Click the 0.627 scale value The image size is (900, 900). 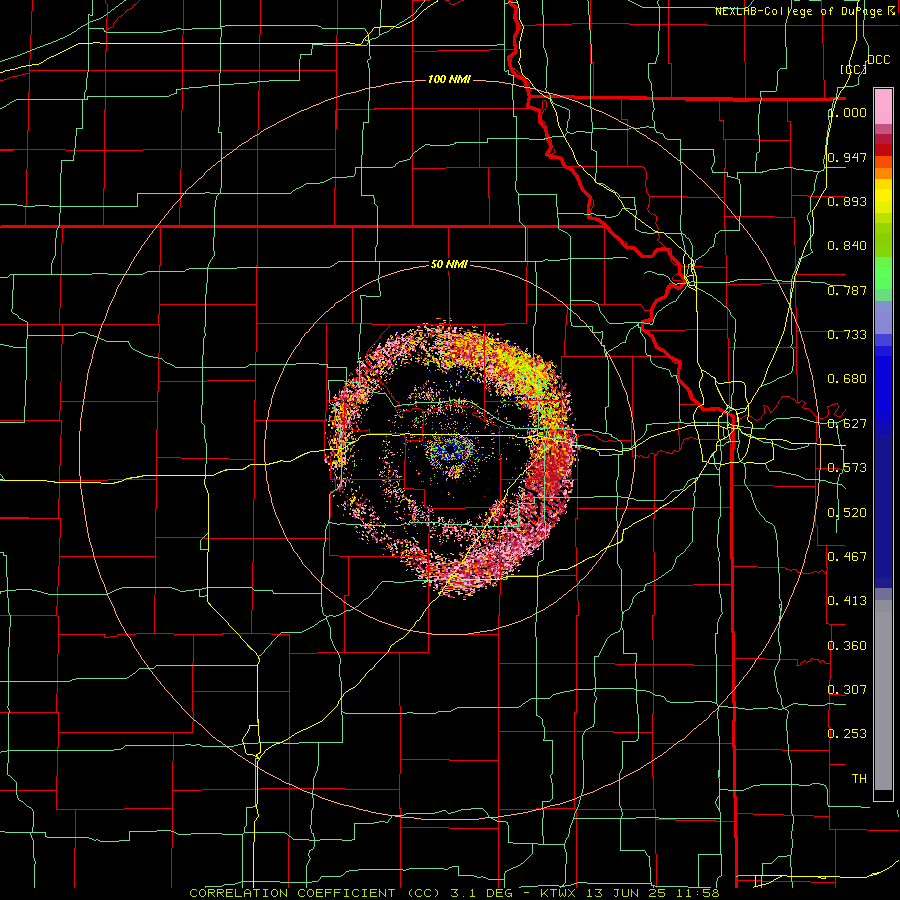pos(847,424)
